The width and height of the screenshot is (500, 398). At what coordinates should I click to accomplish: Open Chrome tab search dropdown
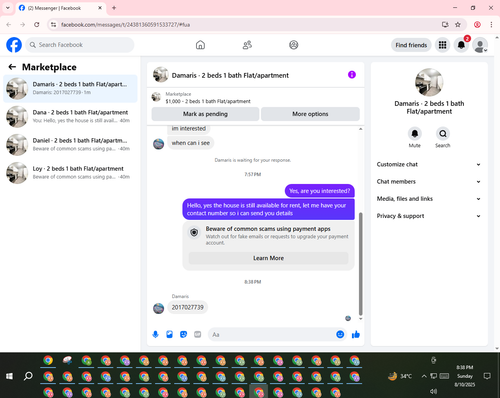[x=8, y=8]
